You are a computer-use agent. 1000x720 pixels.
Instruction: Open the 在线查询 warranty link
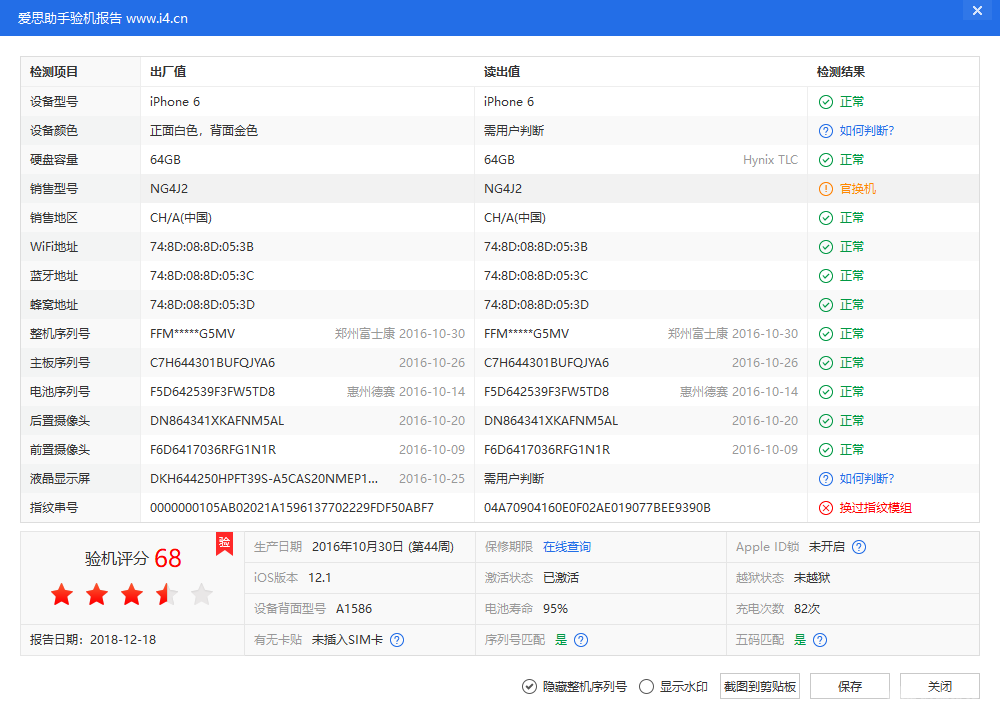(566, 547)
